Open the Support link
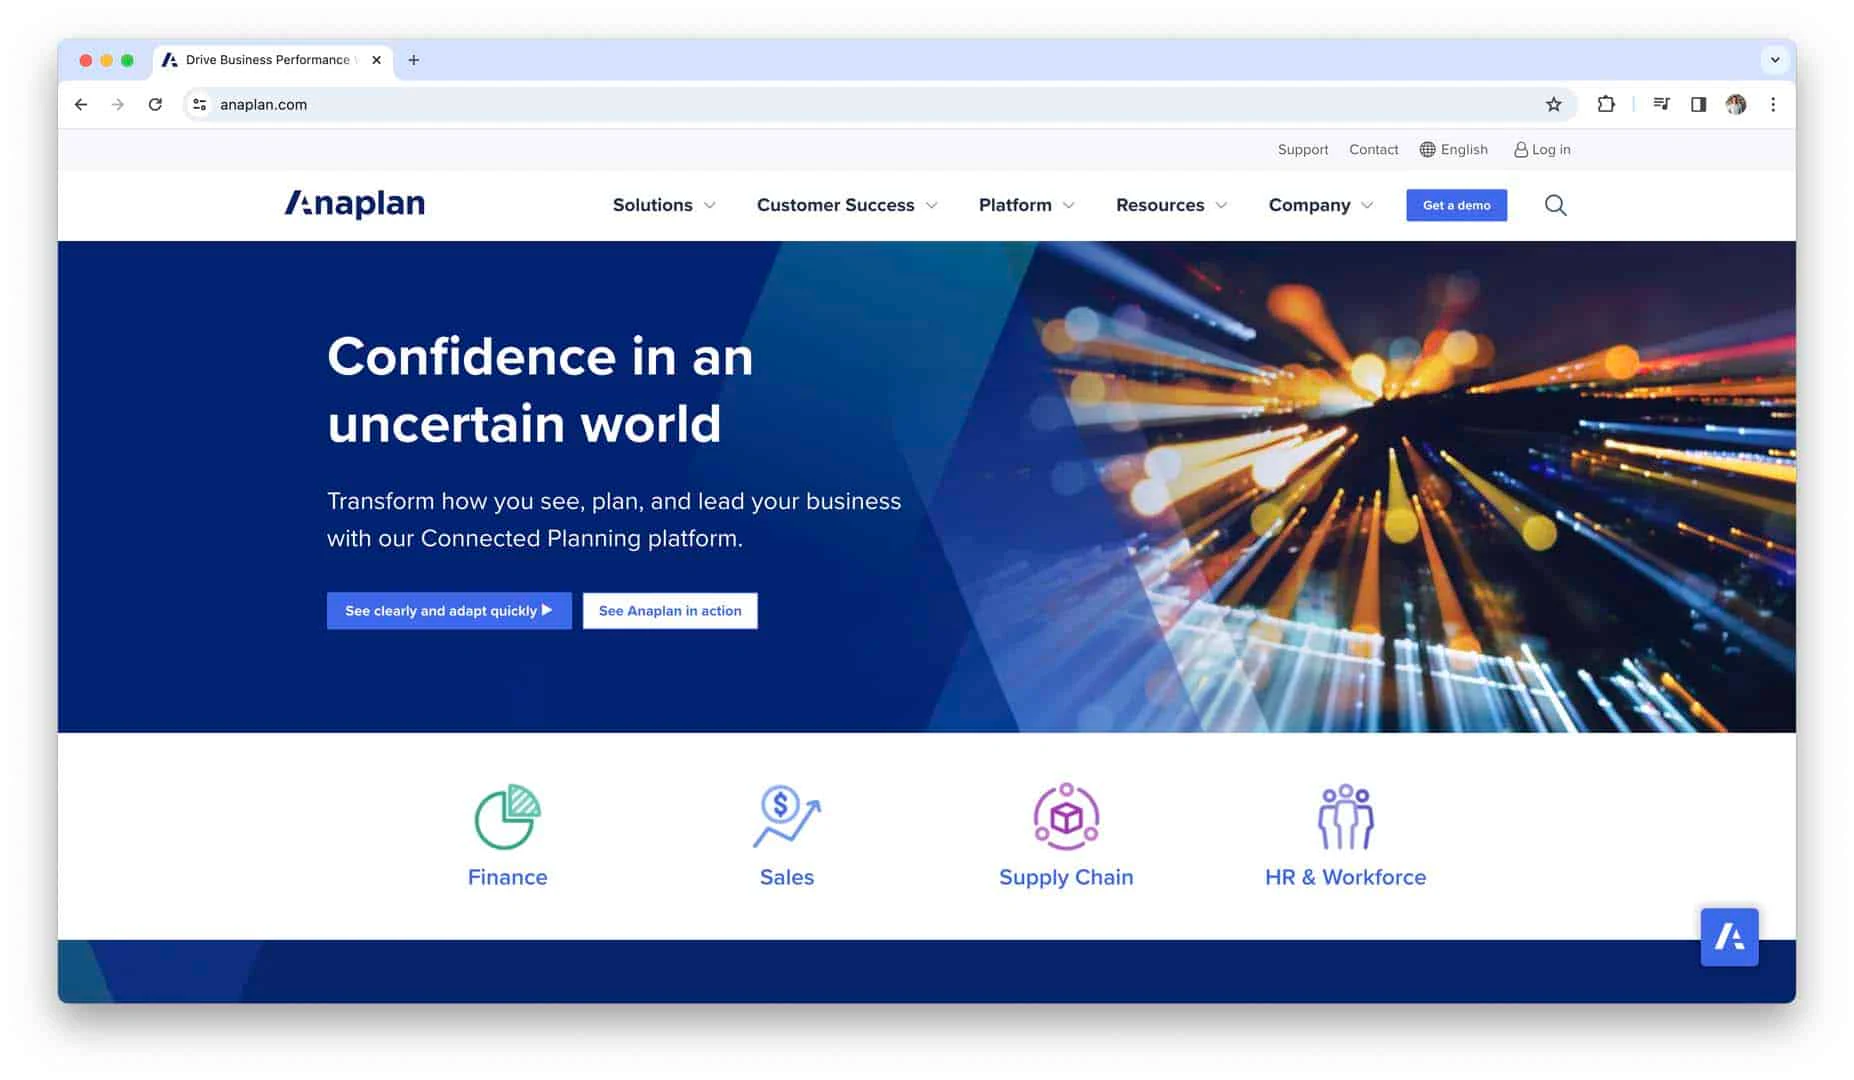Viewport: 1854px width, 1080px height. [1303, 149]
